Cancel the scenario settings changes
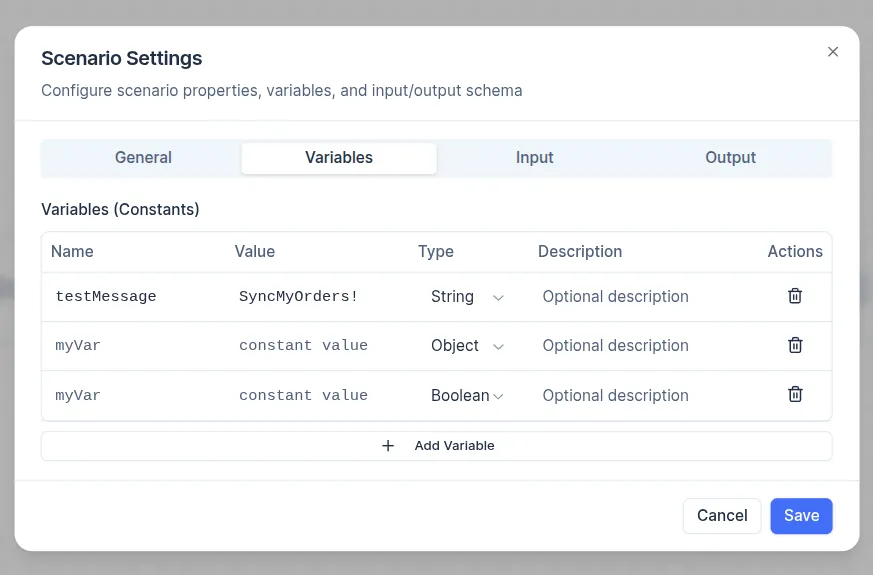This screenshot has height=575, width=873. point(721,516)
